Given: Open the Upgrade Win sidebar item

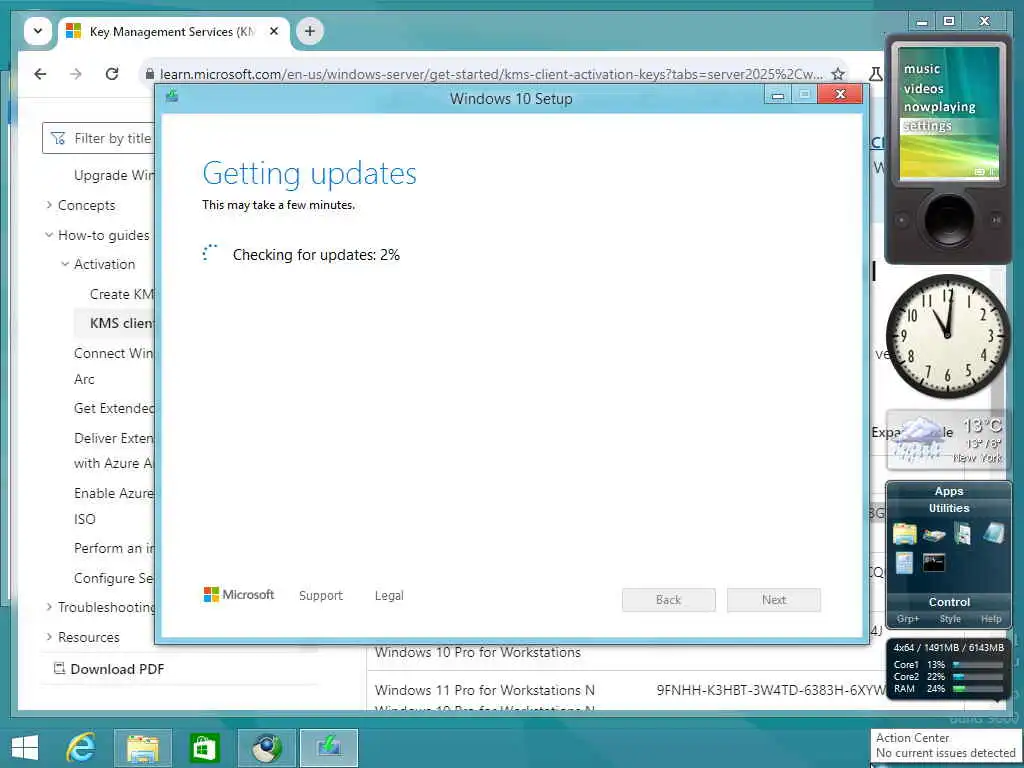Looking at the screenshot, I should point(114,175).
